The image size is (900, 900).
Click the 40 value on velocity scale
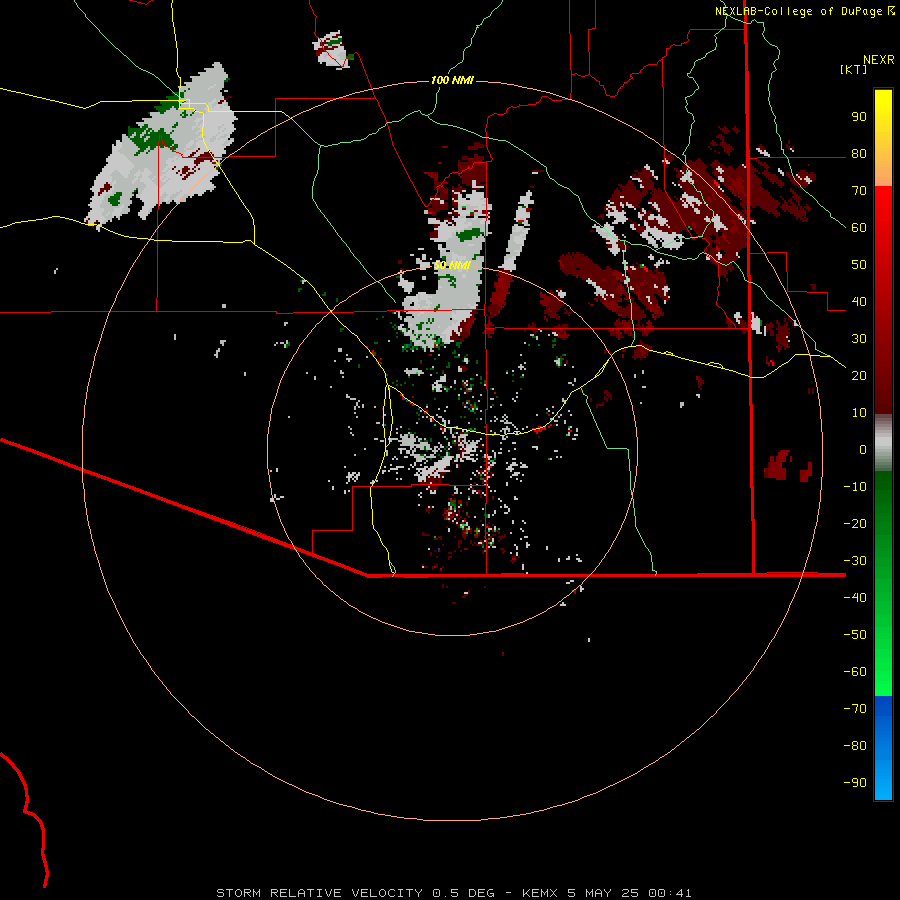pyautogui.click(x=859, y=301)
